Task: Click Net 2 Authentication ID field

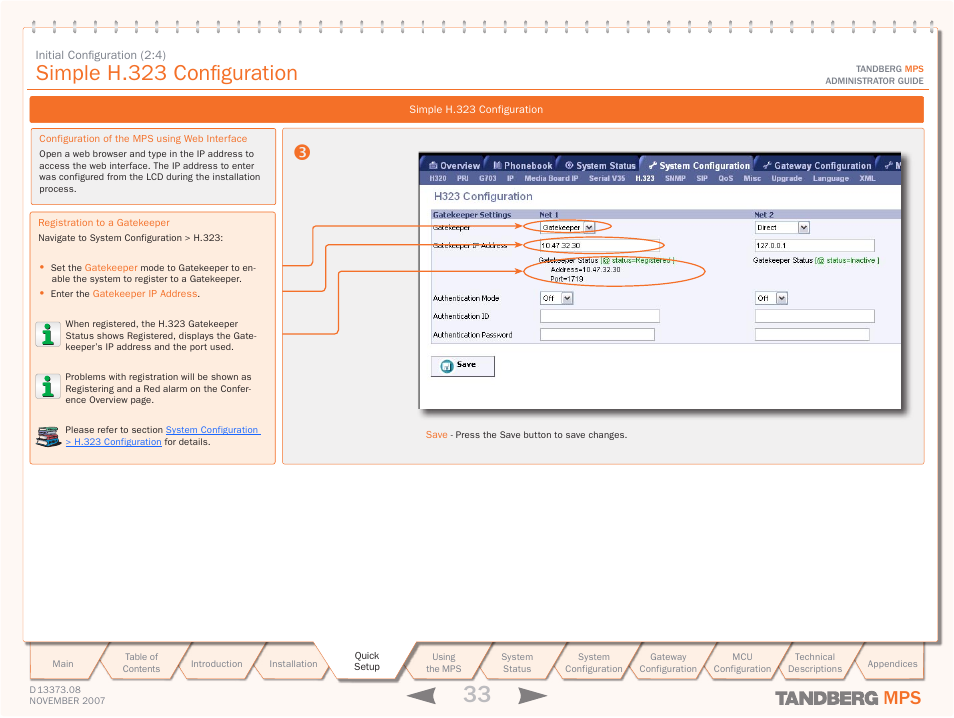Action: [x=814, y=316]
